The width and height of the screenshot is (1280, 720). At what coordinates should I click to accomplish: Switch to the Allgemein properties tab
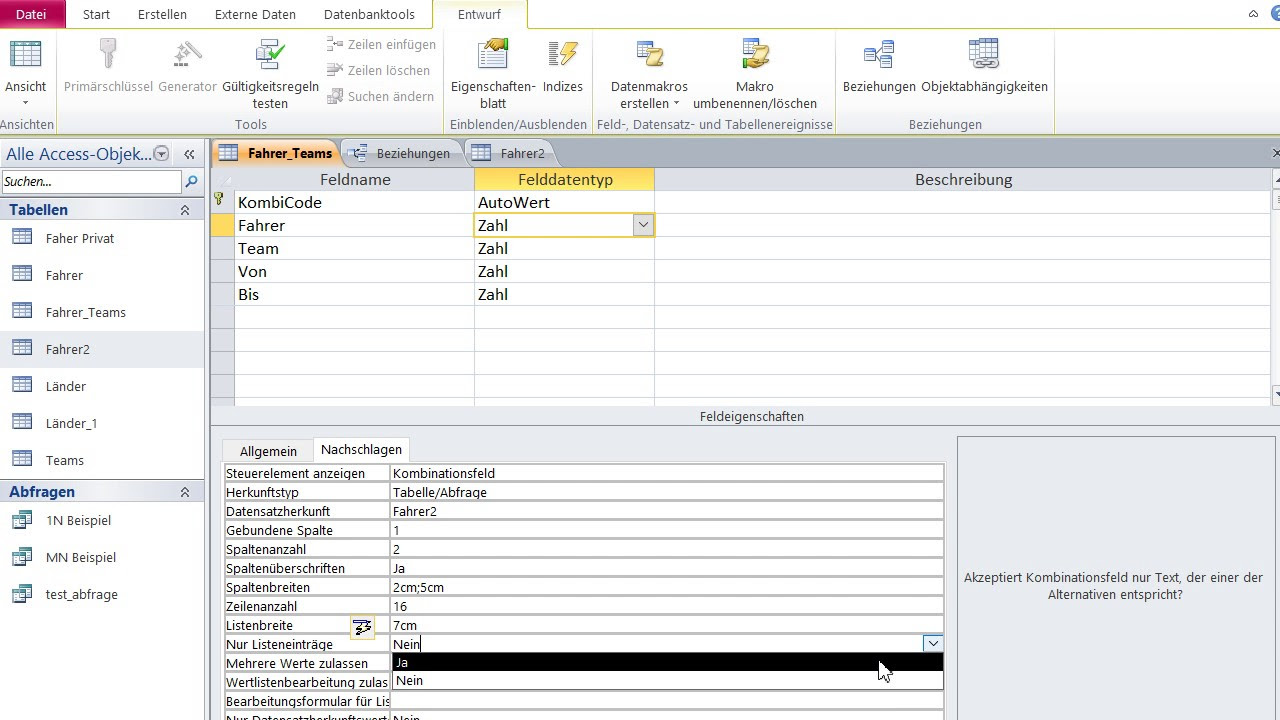268,451
